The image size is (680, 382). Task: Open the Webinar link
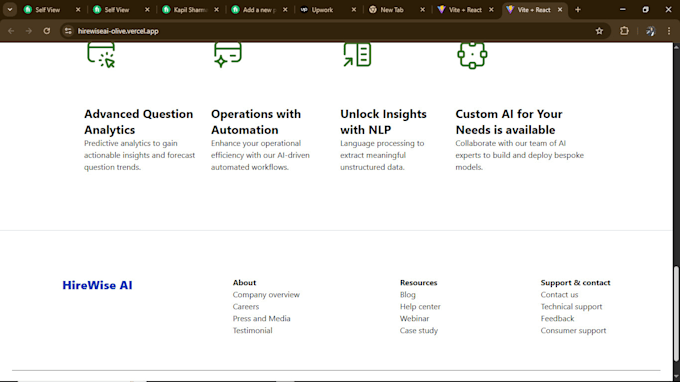(414, 318)
